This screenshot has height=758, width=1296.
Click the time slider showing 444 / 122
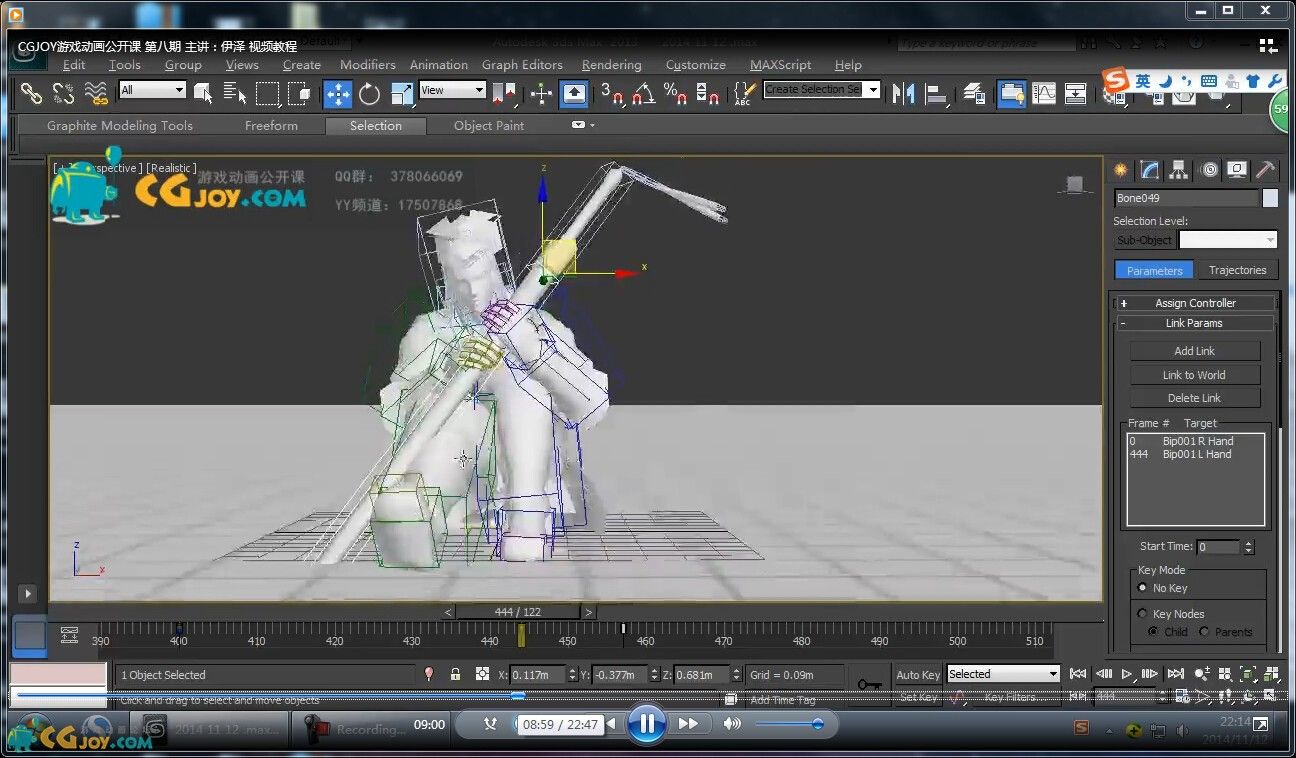pos(517,612)
